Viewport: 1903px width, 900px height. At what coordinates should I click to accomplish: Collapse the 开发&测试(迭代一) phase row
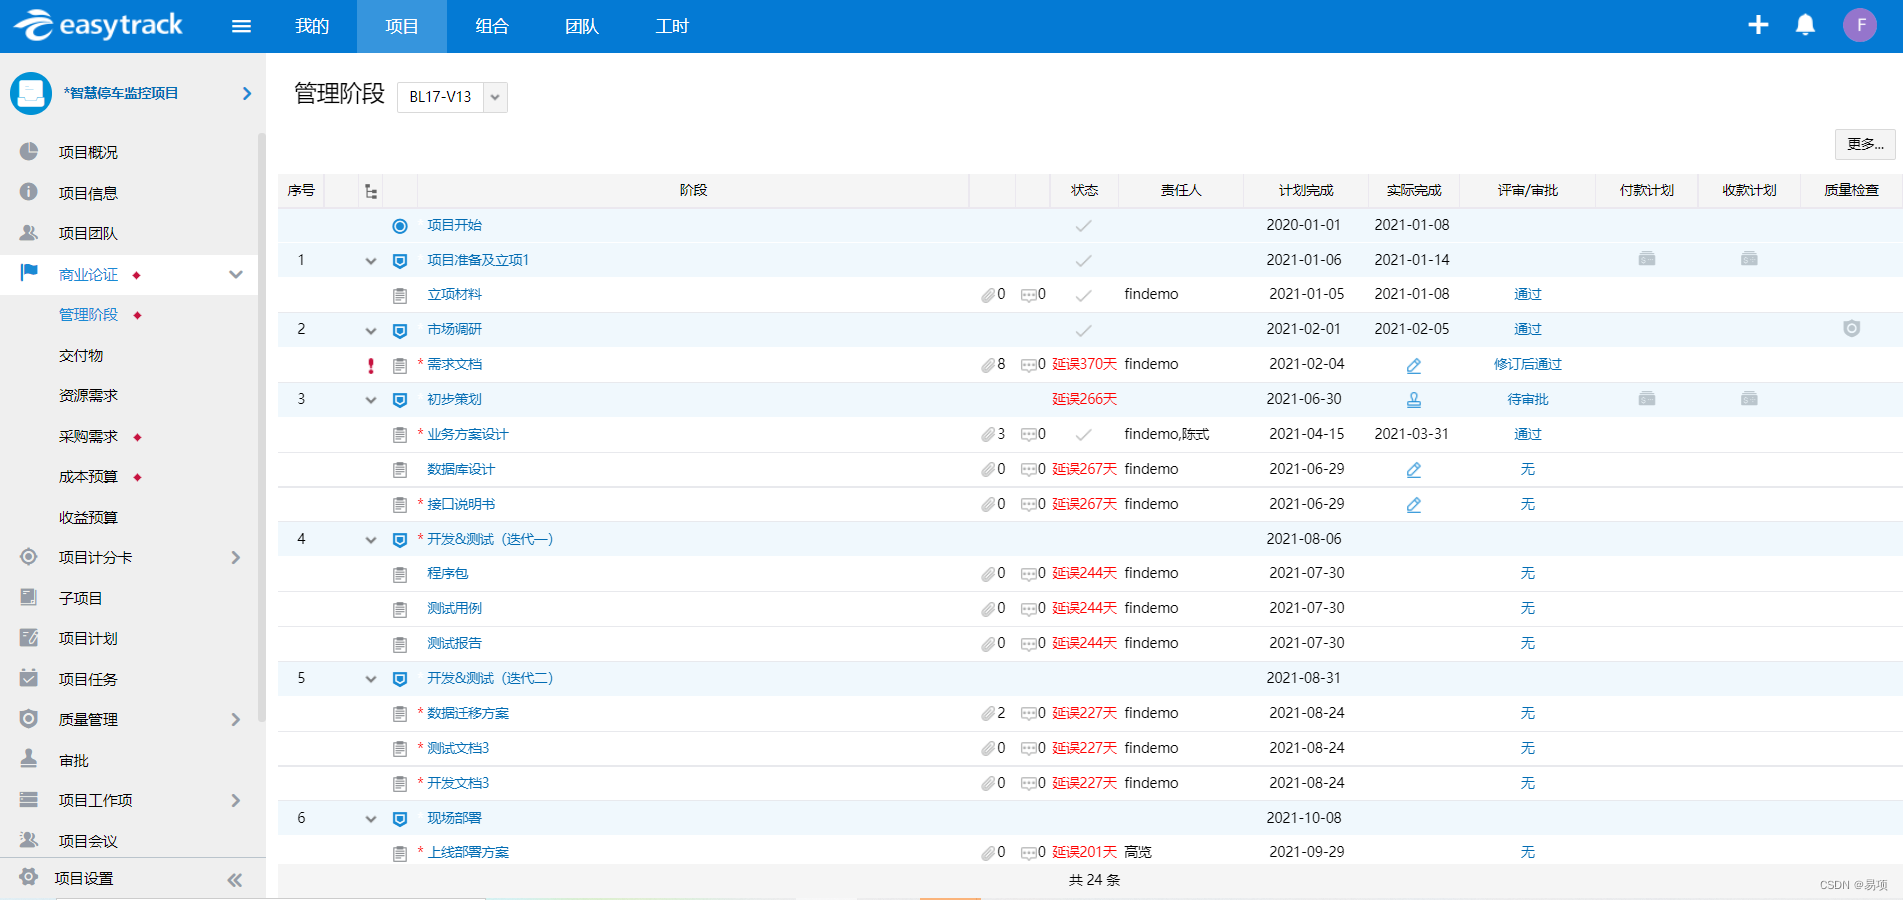(x=371, y=540)
